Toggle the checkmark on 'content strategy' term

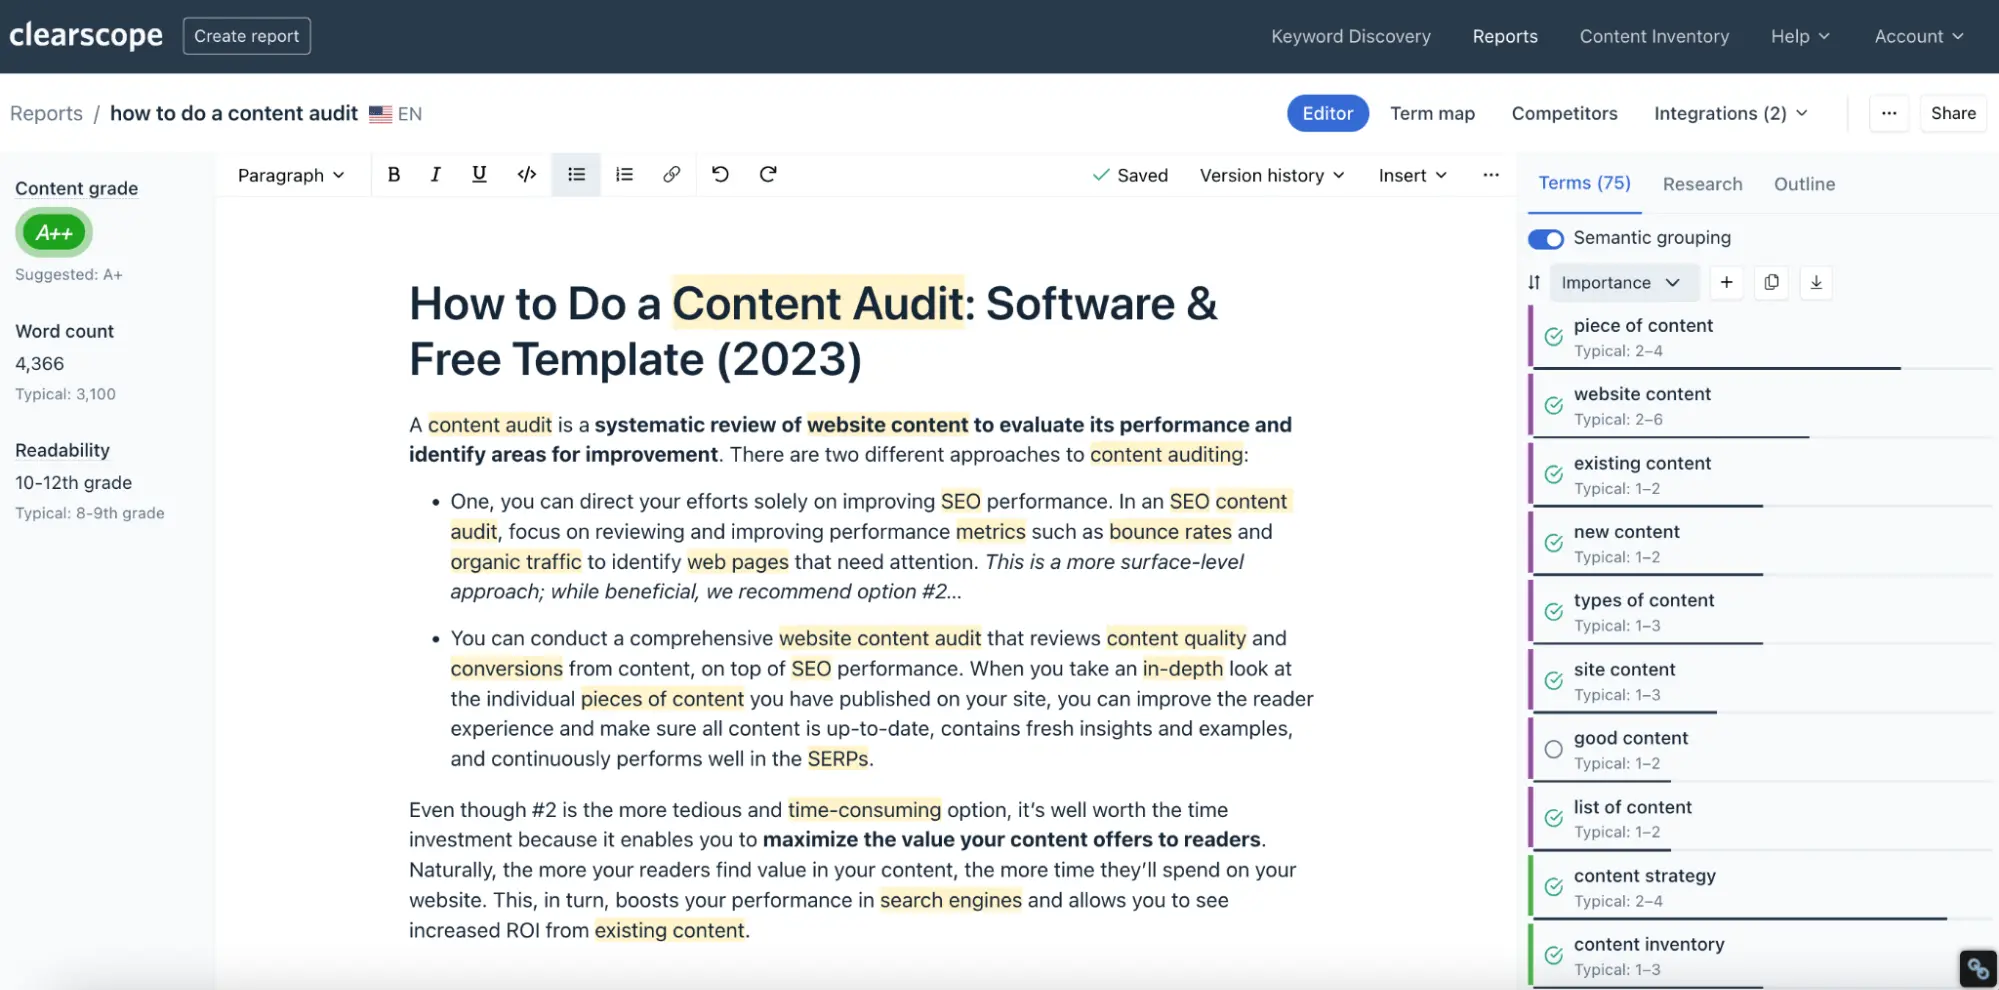[1552, 886]
